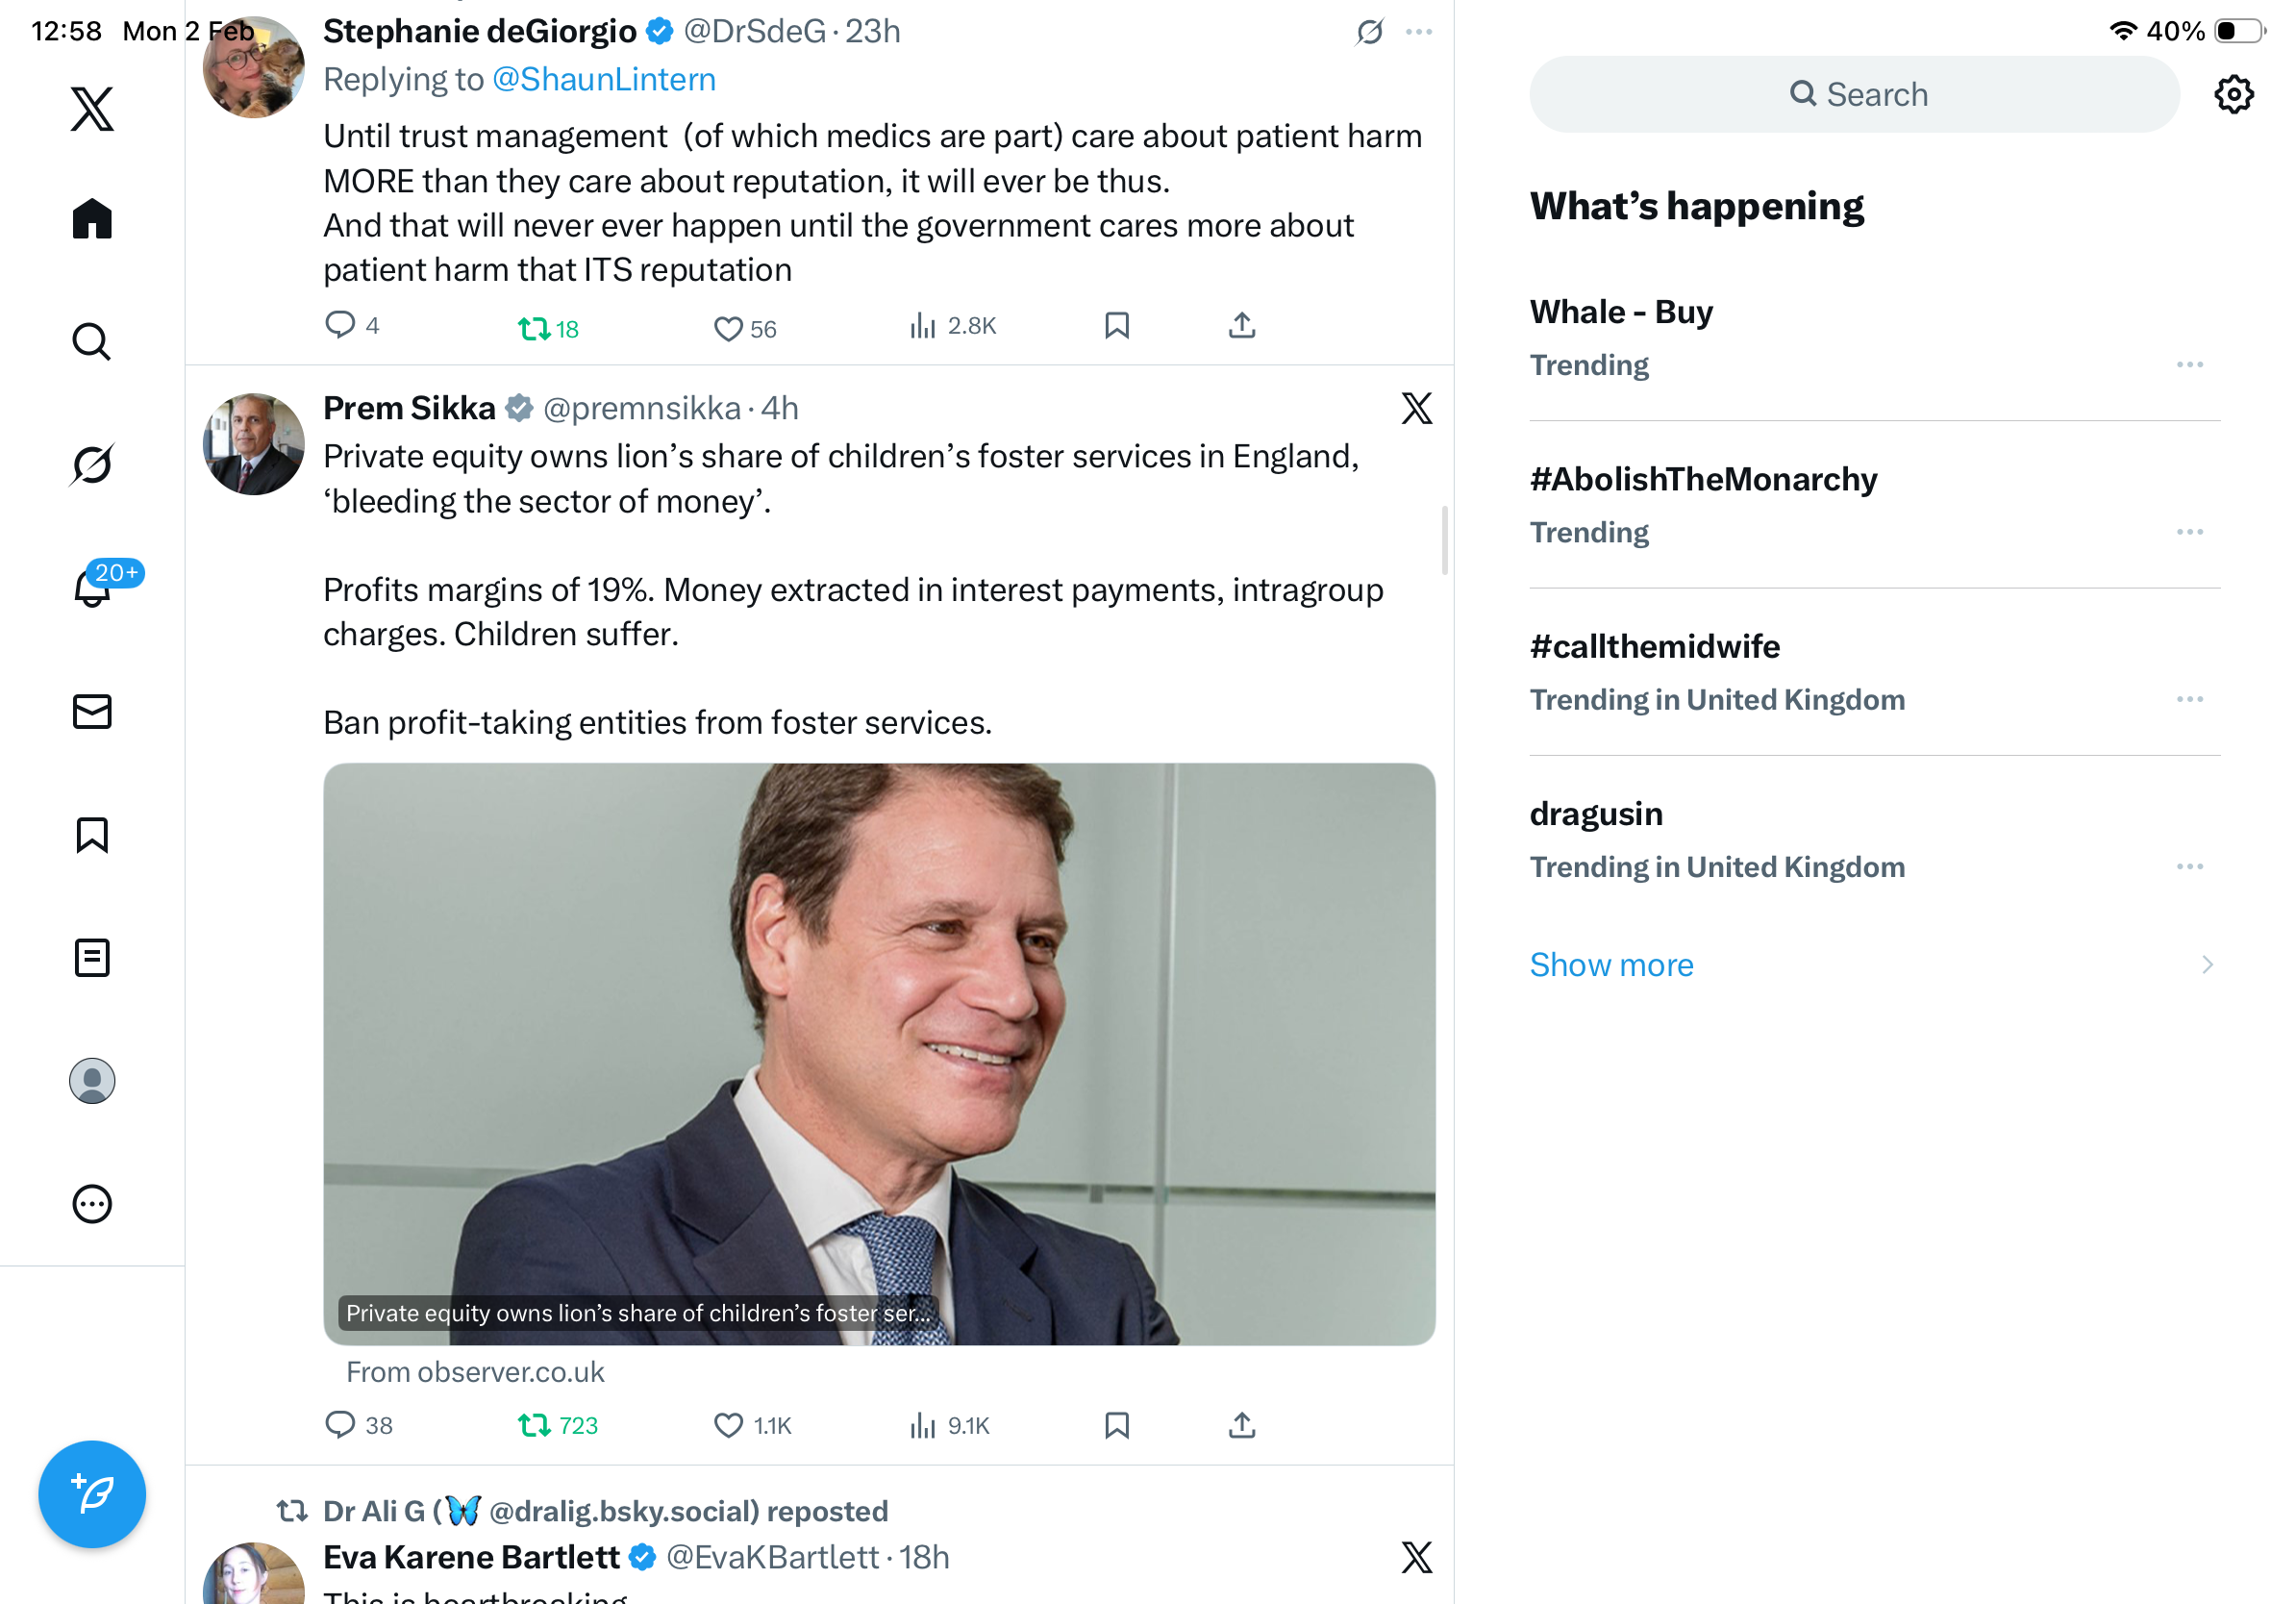Open direct messages envelope icon
The width and height of the screenshot is (2296, 1604).
(x=92, y=711)
